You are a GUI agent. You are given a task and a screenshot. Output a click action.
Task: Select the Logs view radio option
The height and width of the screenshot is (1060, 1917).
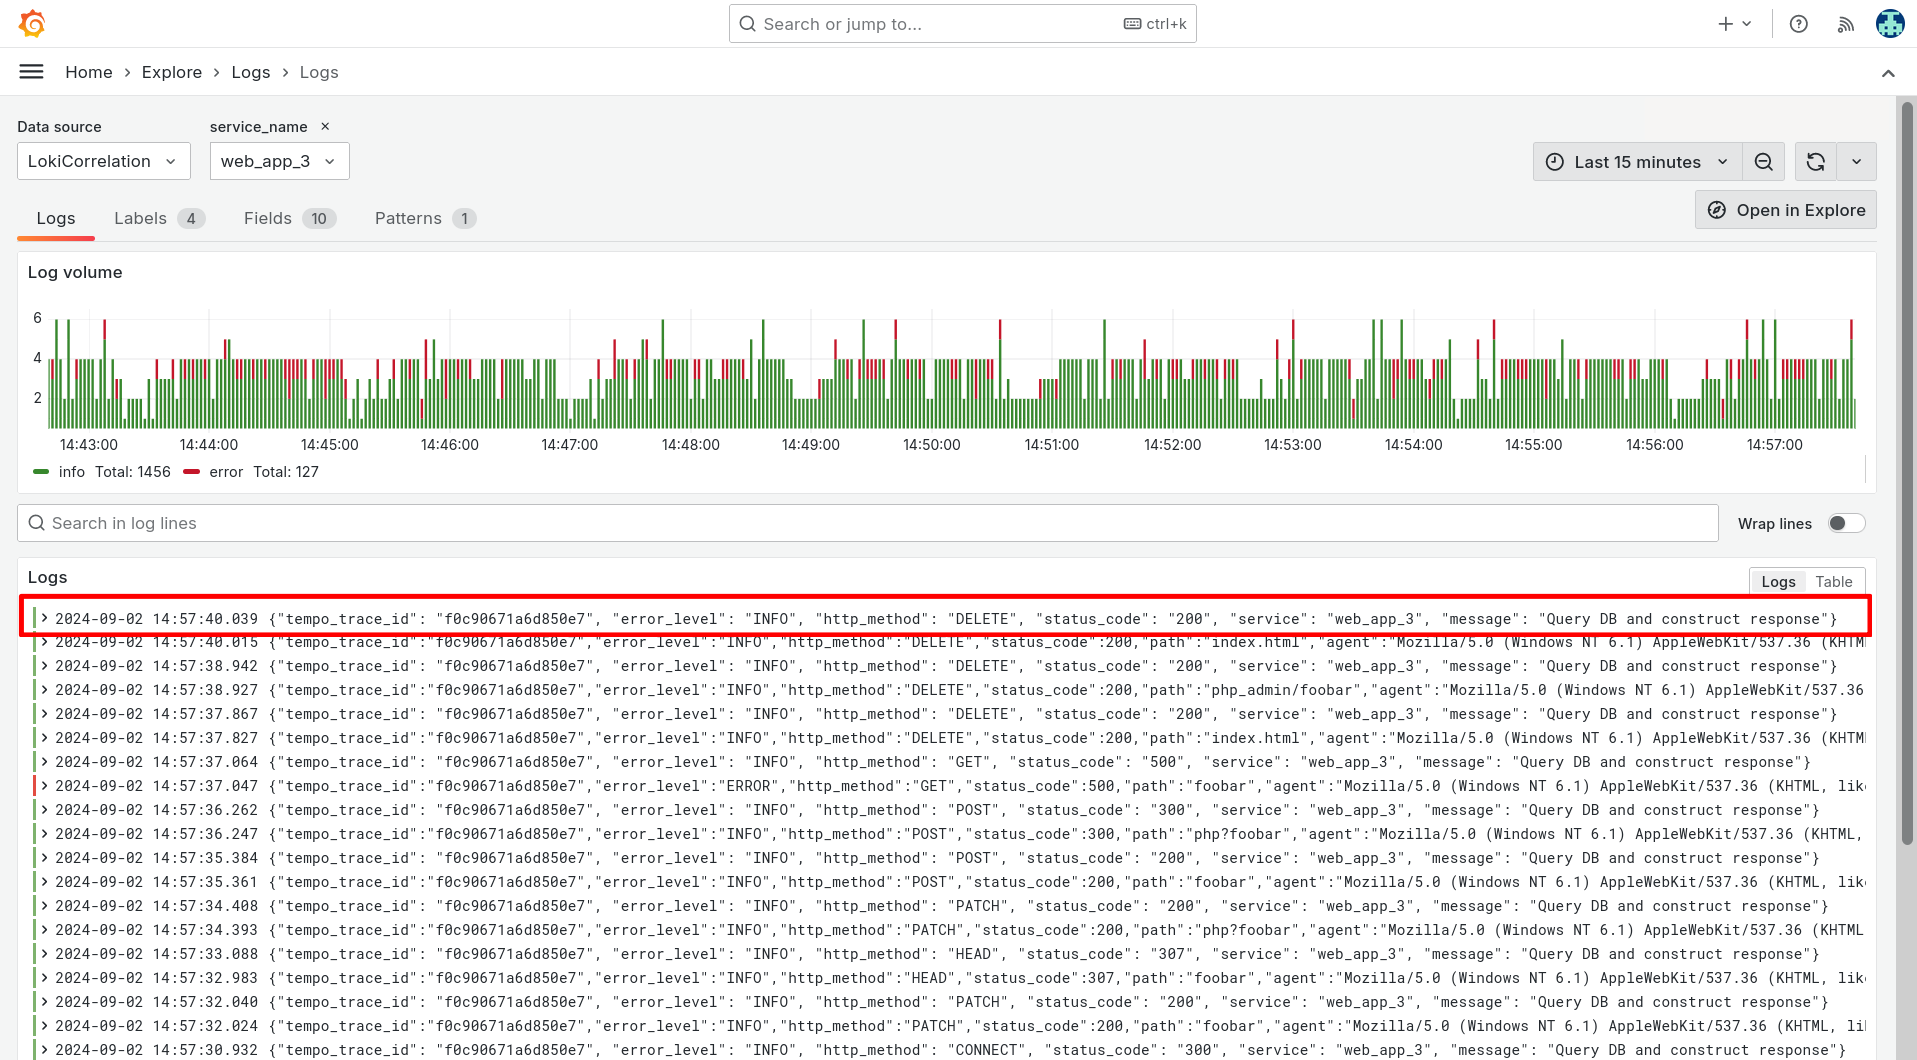point(1778,581)
